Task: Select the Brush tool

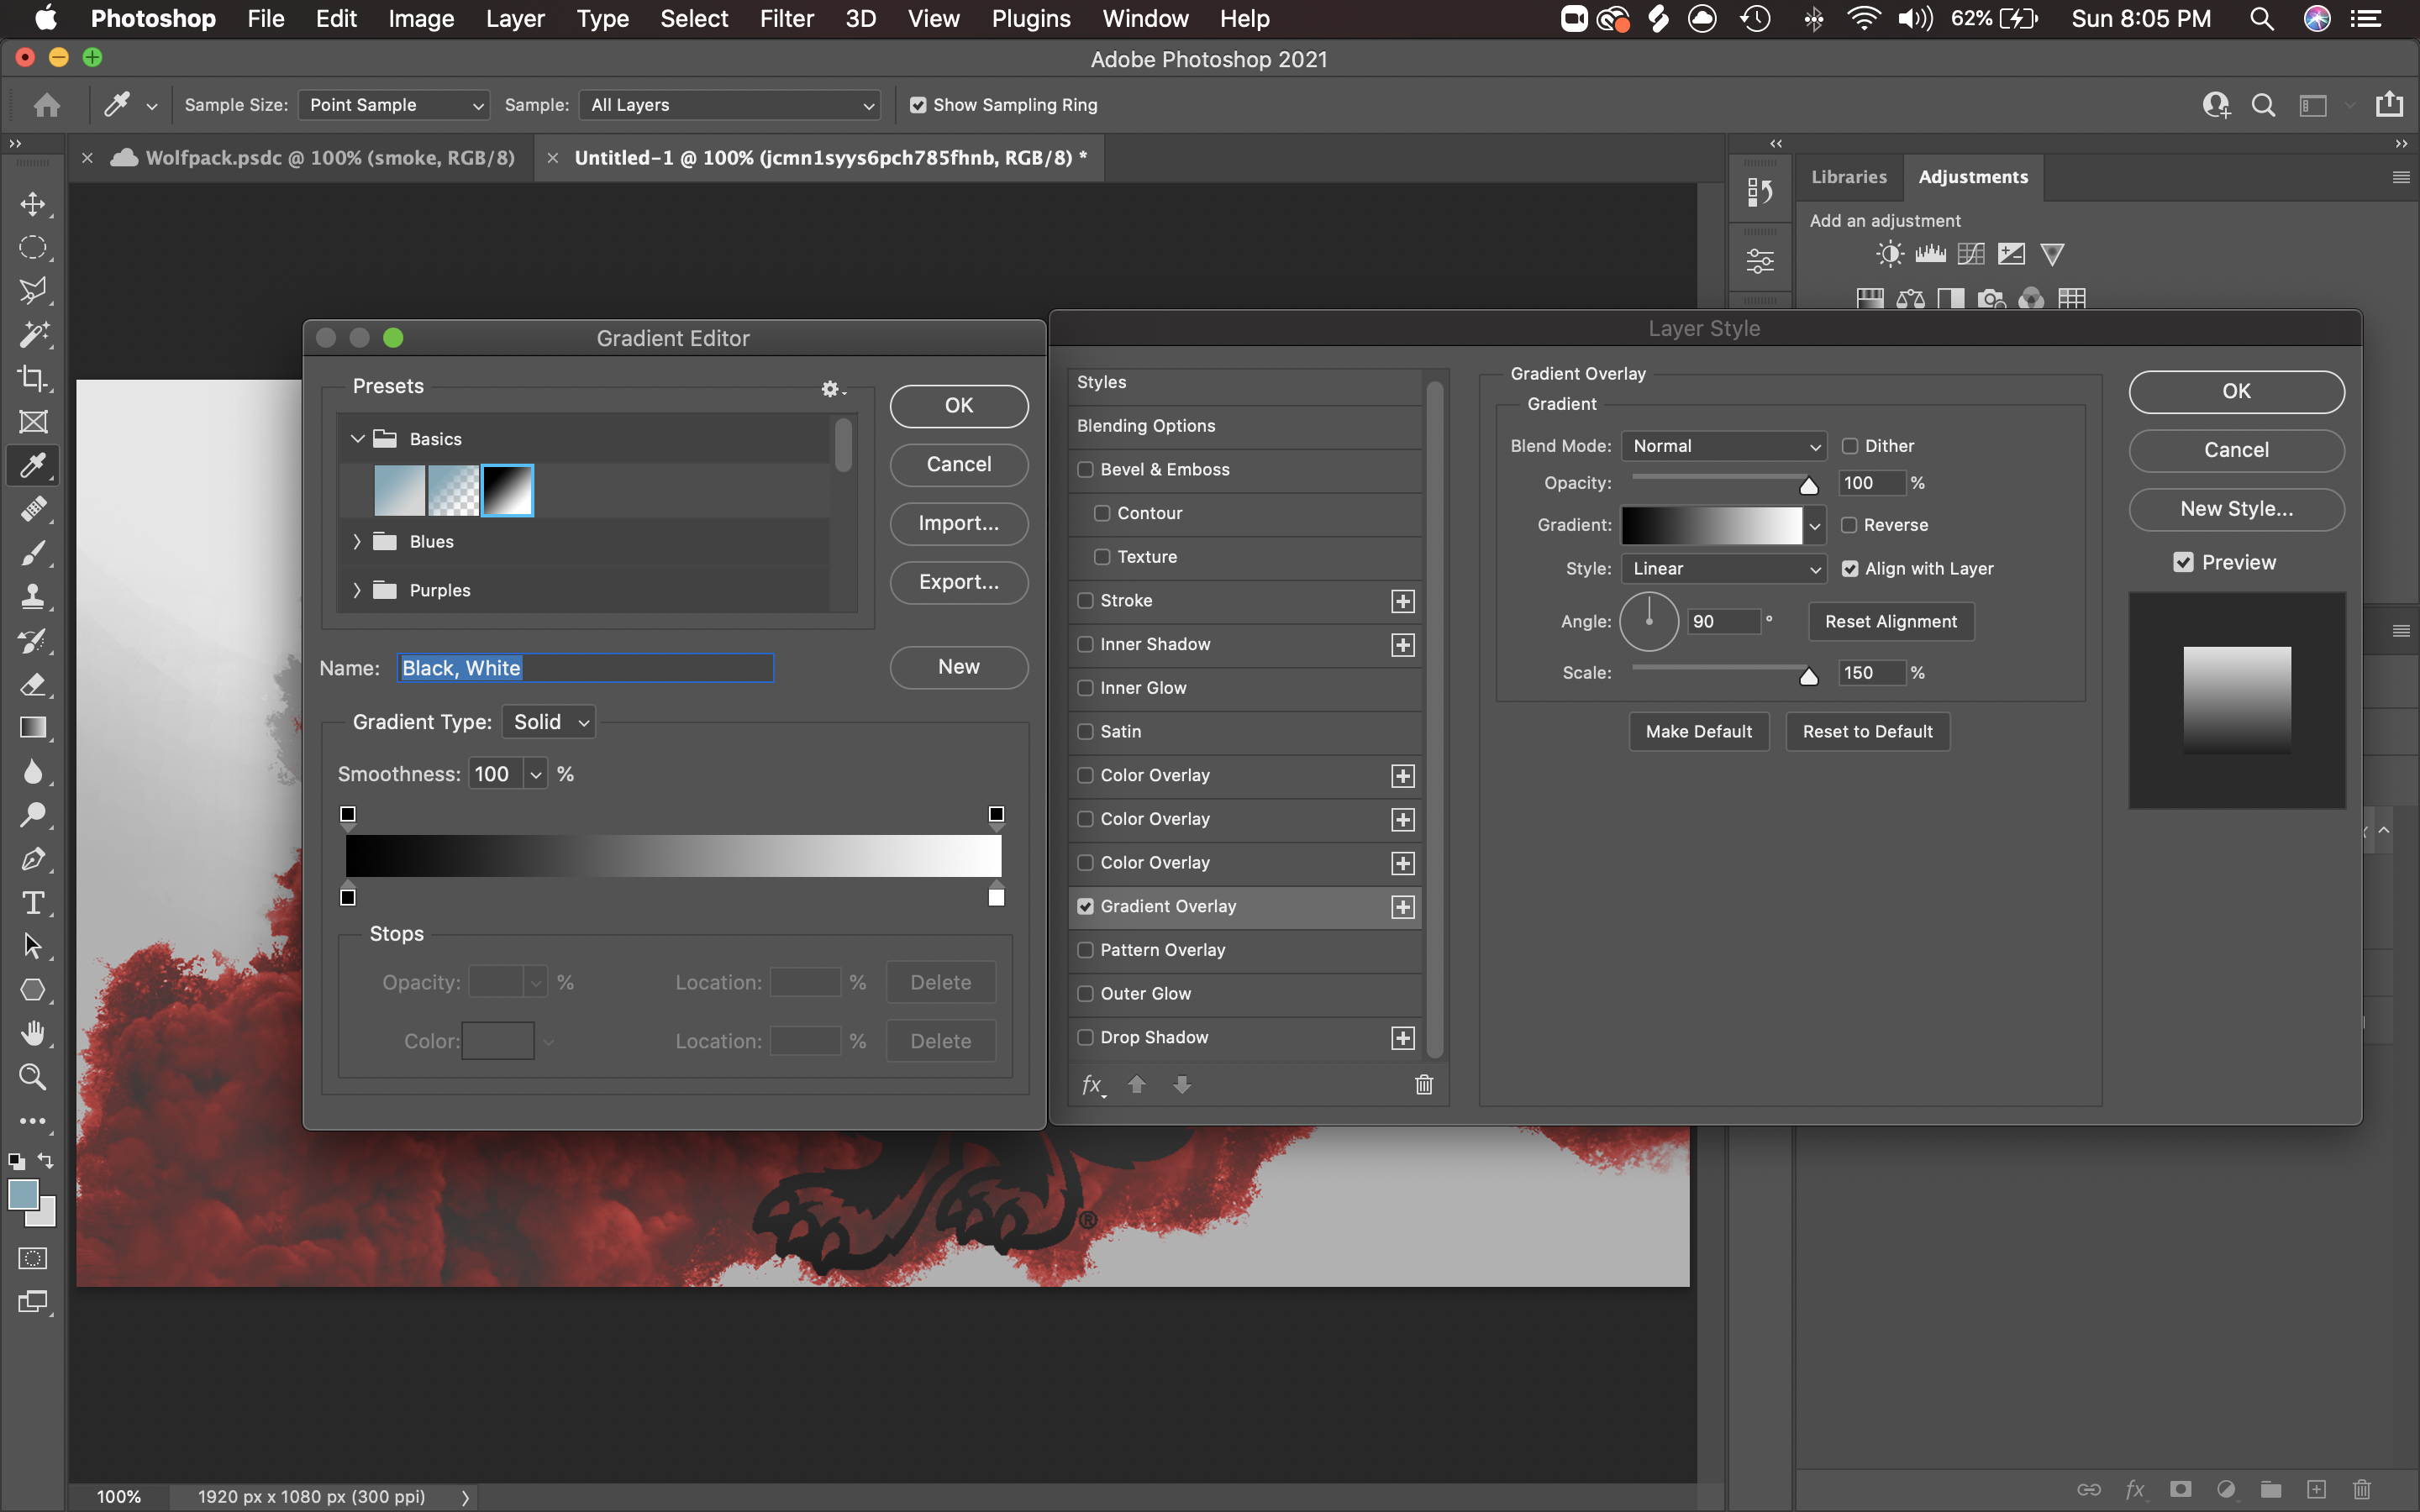Action: tap(33, 553)
